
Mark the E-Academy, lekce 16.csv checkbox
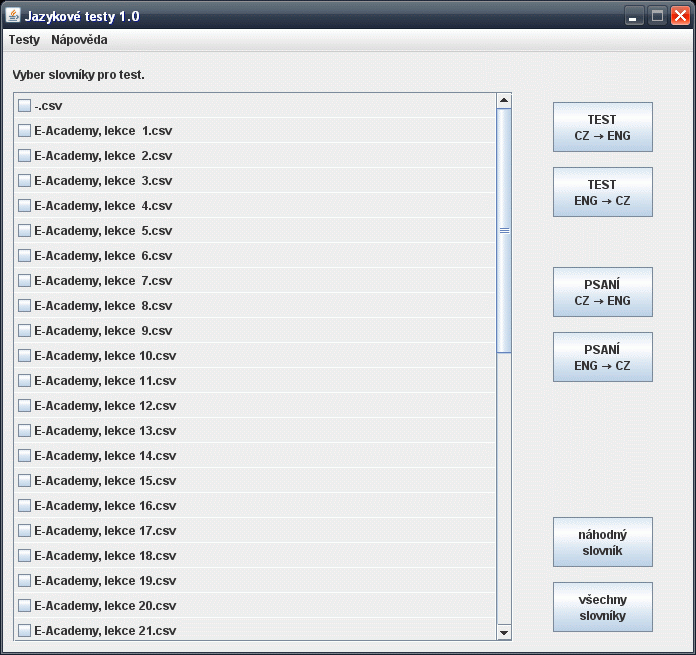[24, 505]
